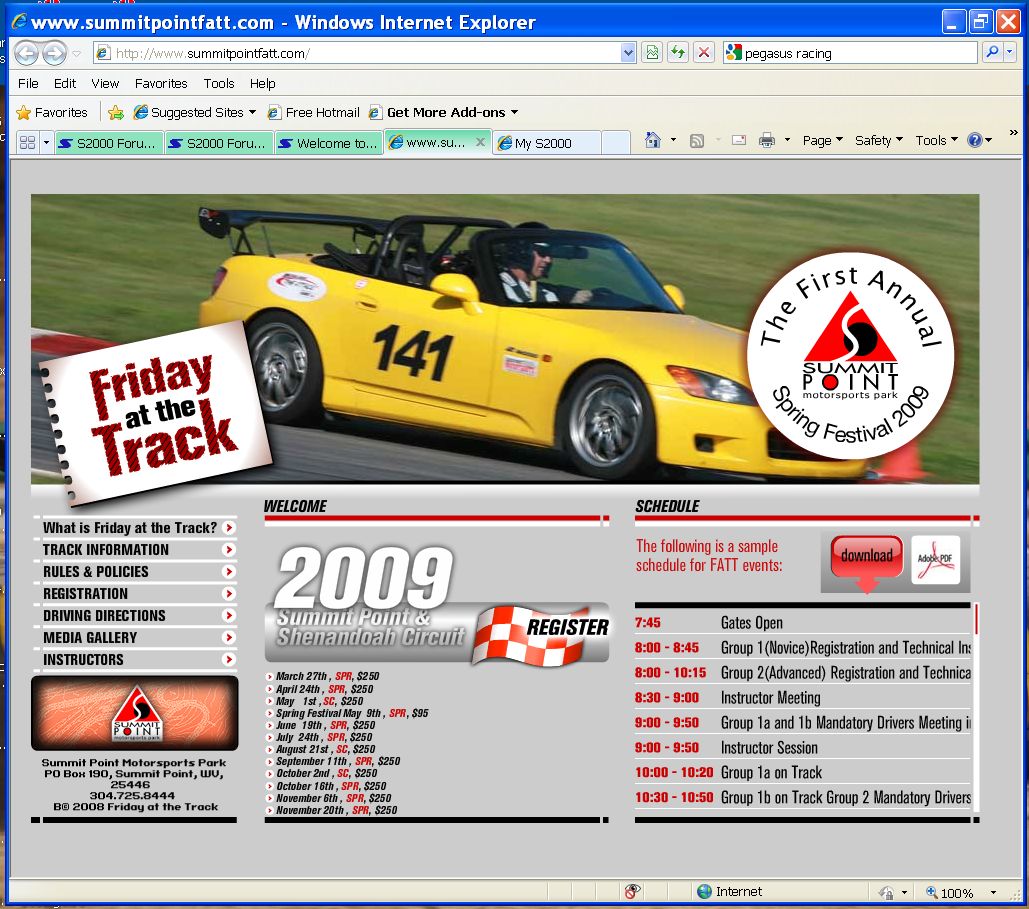Open the Tools menu in menu bar

point(218,84)
